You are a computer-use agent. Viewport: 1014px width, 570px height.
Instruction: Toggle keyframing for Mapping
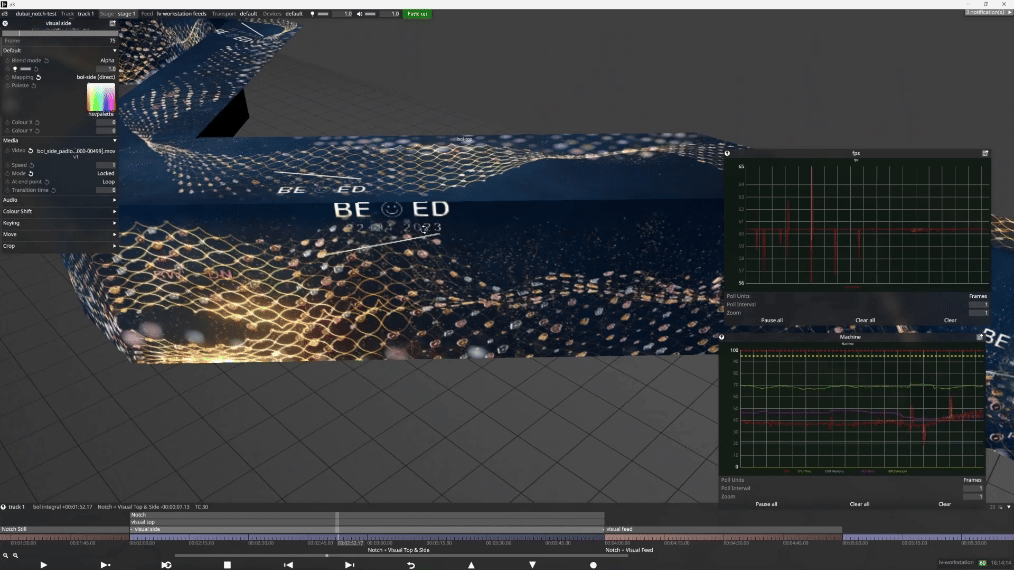pos(8,77)
